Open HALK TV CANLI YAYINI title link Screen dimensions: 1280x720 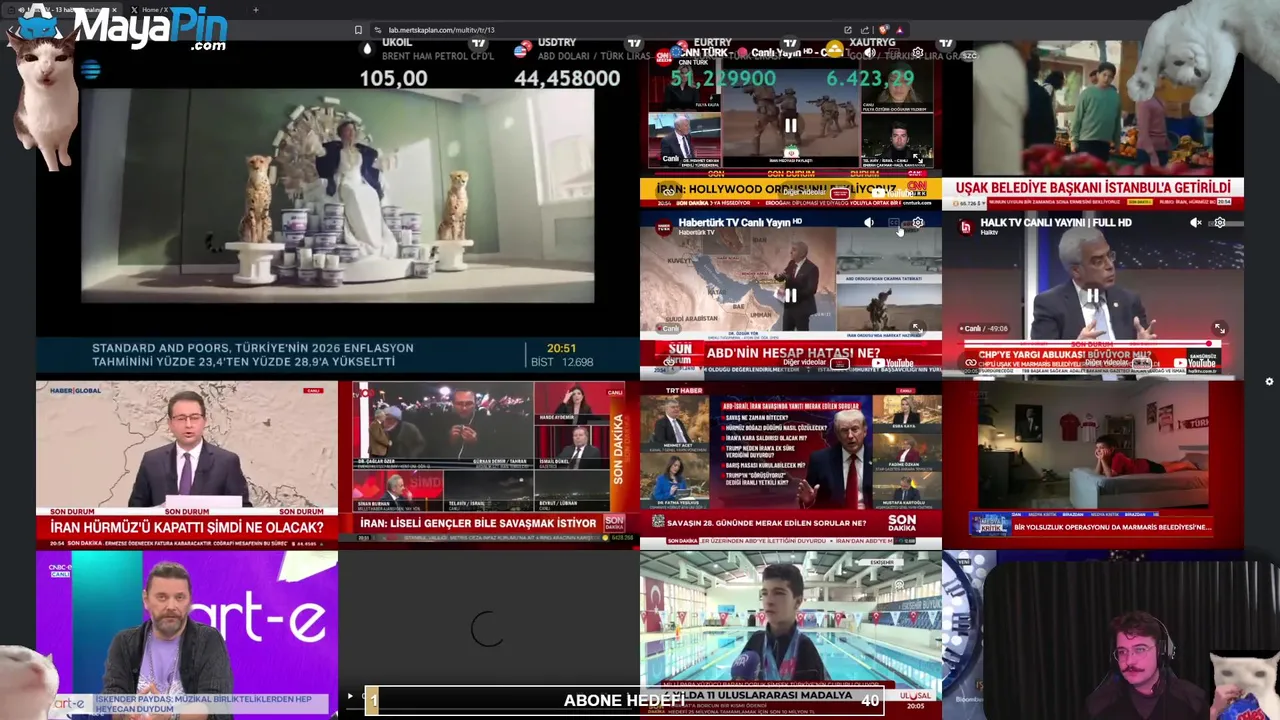point(1055,222)
